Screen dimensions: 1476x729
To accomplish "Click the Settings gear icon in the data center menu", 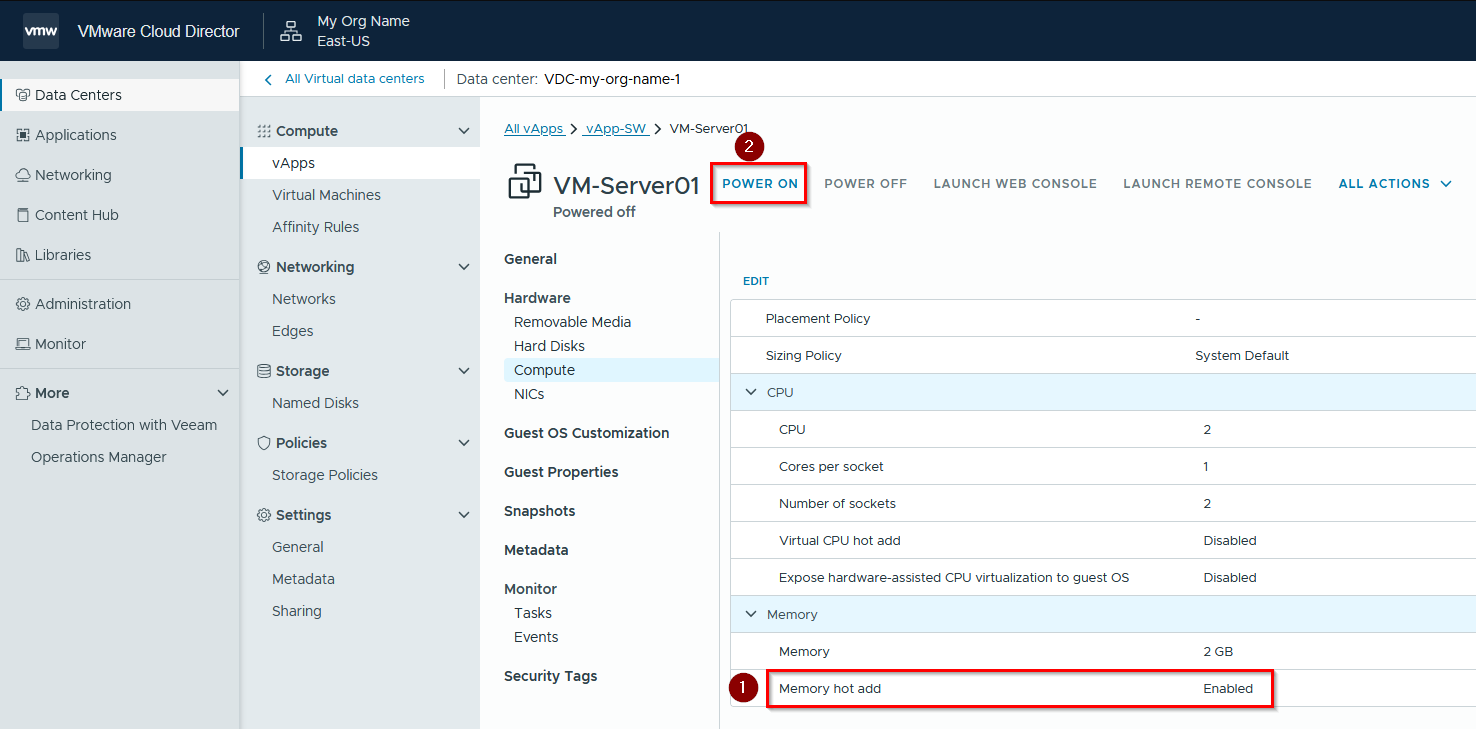I will pyautogui.click(x=264, y=515).
